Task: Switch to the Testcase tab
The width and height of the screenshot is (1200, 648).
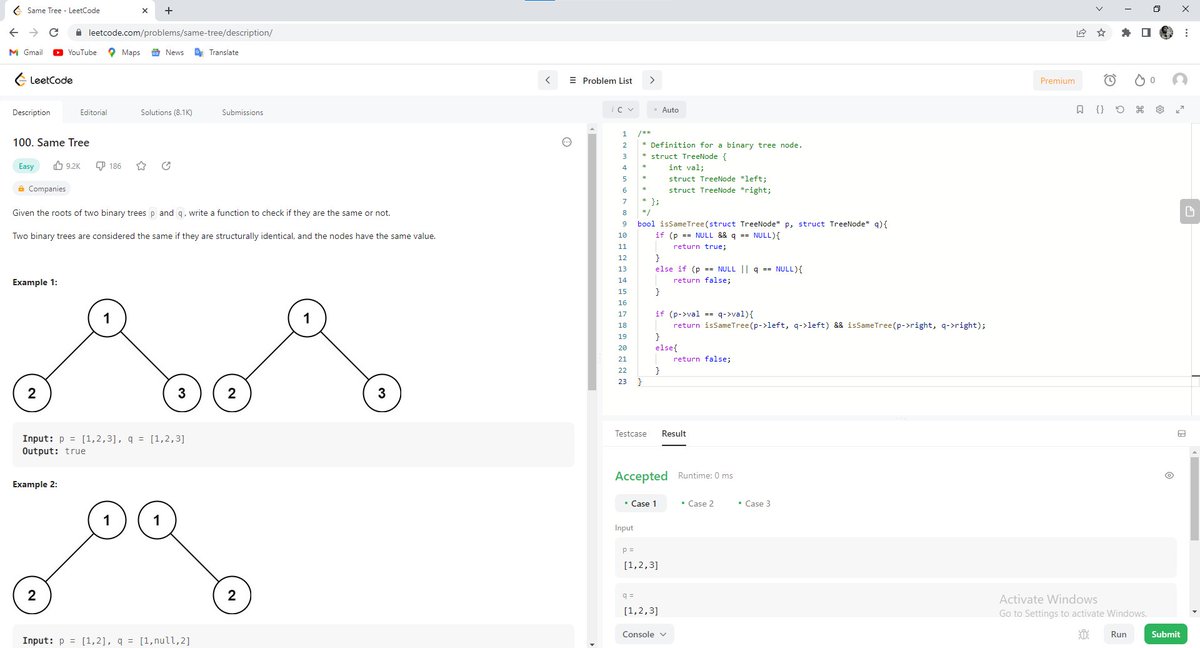Action: tap(630, 434)
